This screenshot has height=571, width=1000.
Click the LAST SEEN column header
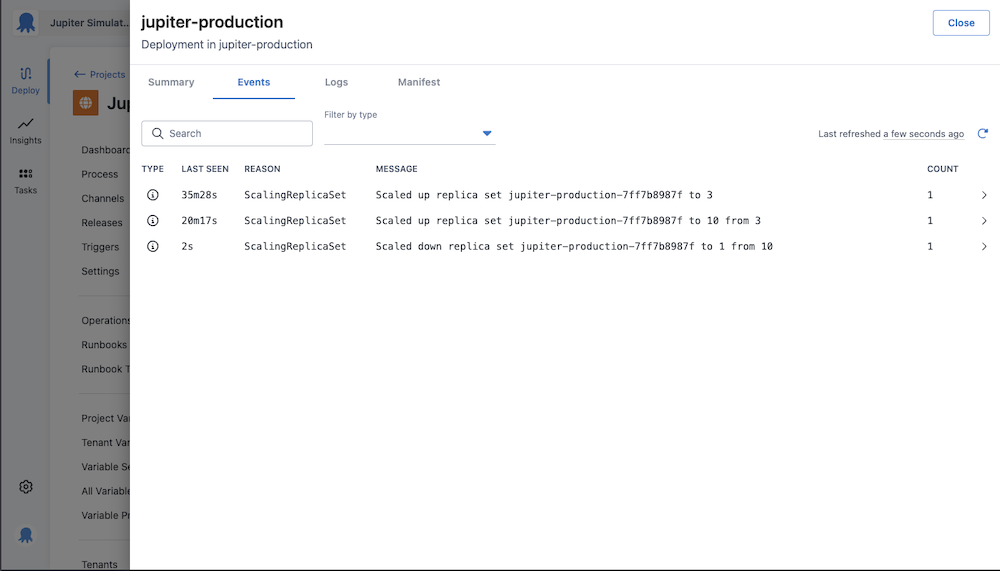pyautogui.click(x=205, y=169)
